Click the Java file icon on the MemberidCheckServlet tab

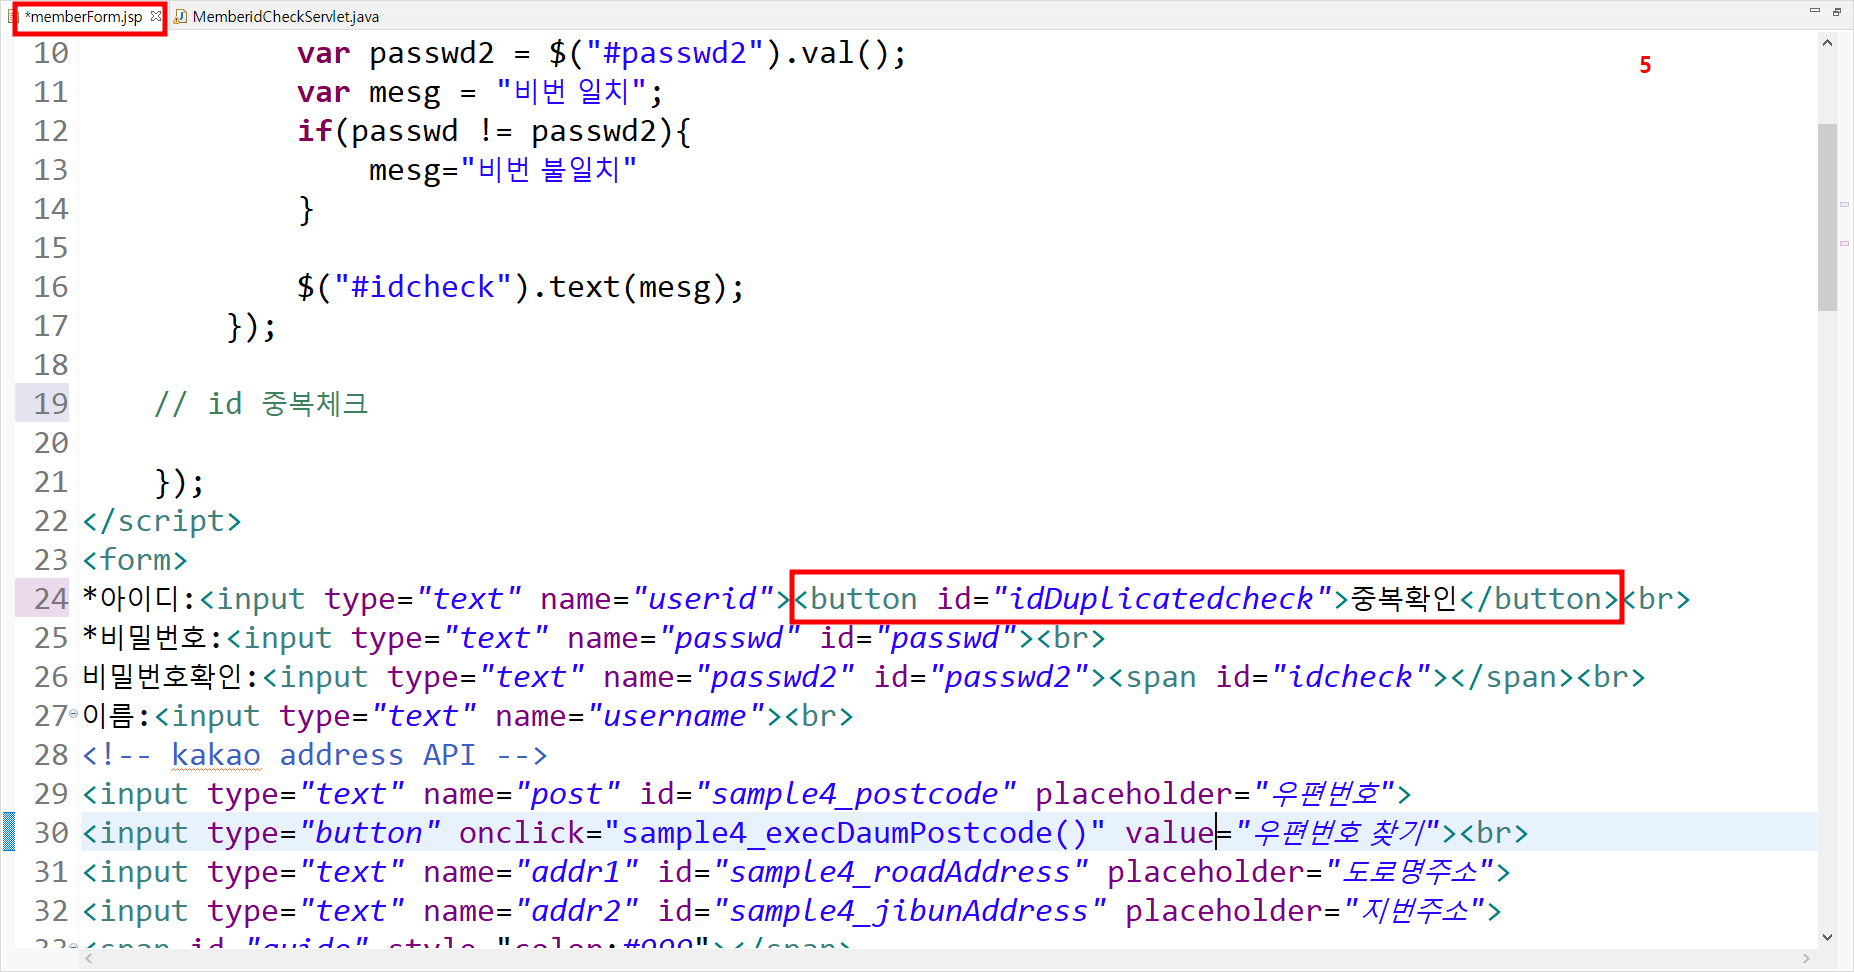pyautogui.click(x=181, y=17)
